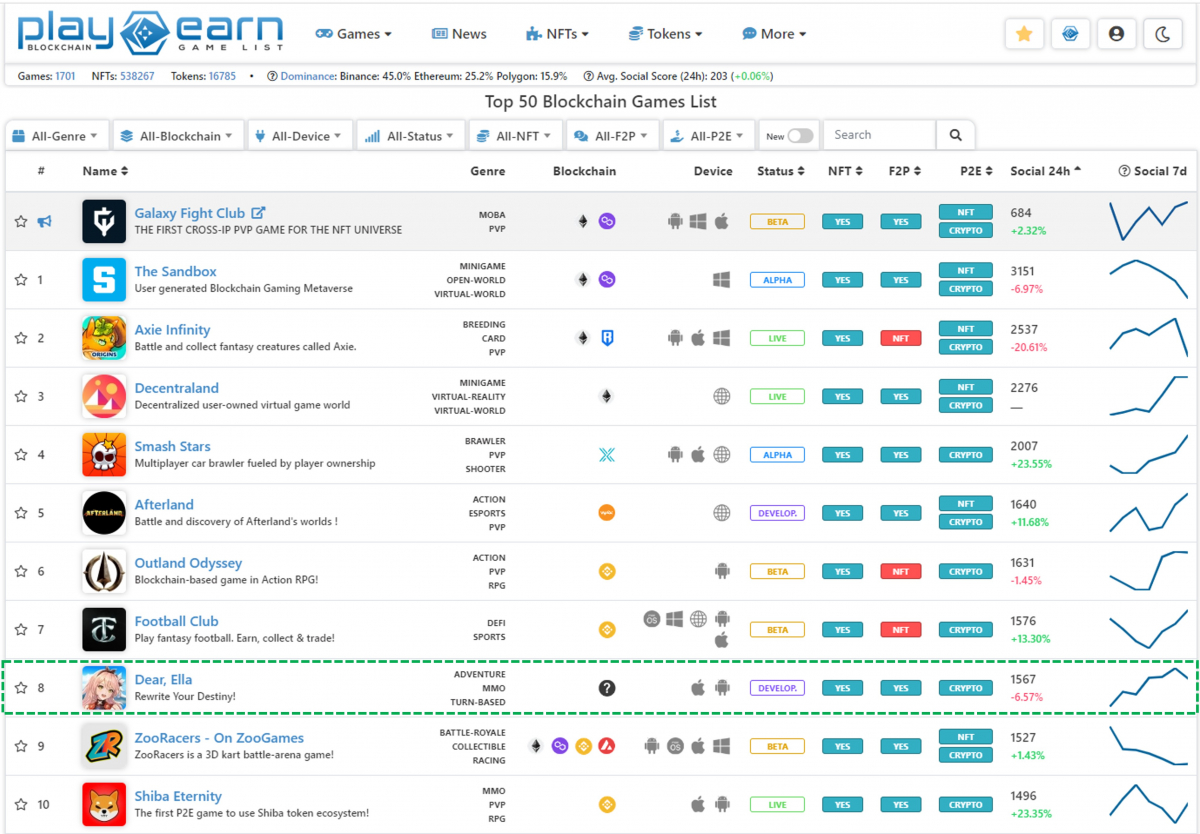1200x834 pixels.
Task: Expand the All-Genre filter dropdown
Action: point(57,136)
